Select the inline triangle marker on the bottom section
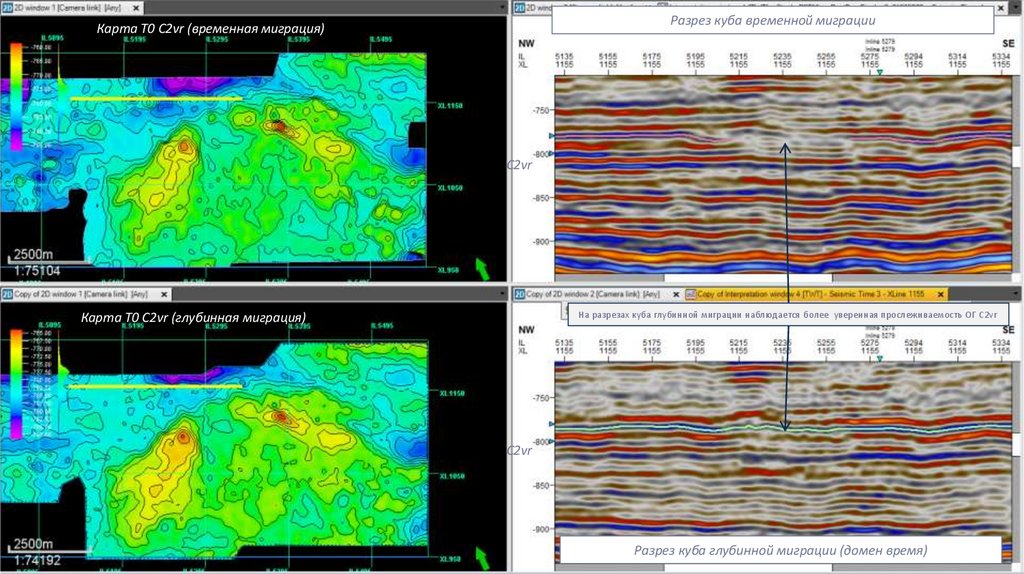Screen dimensions: 1024x574 (x=880, y=359)
